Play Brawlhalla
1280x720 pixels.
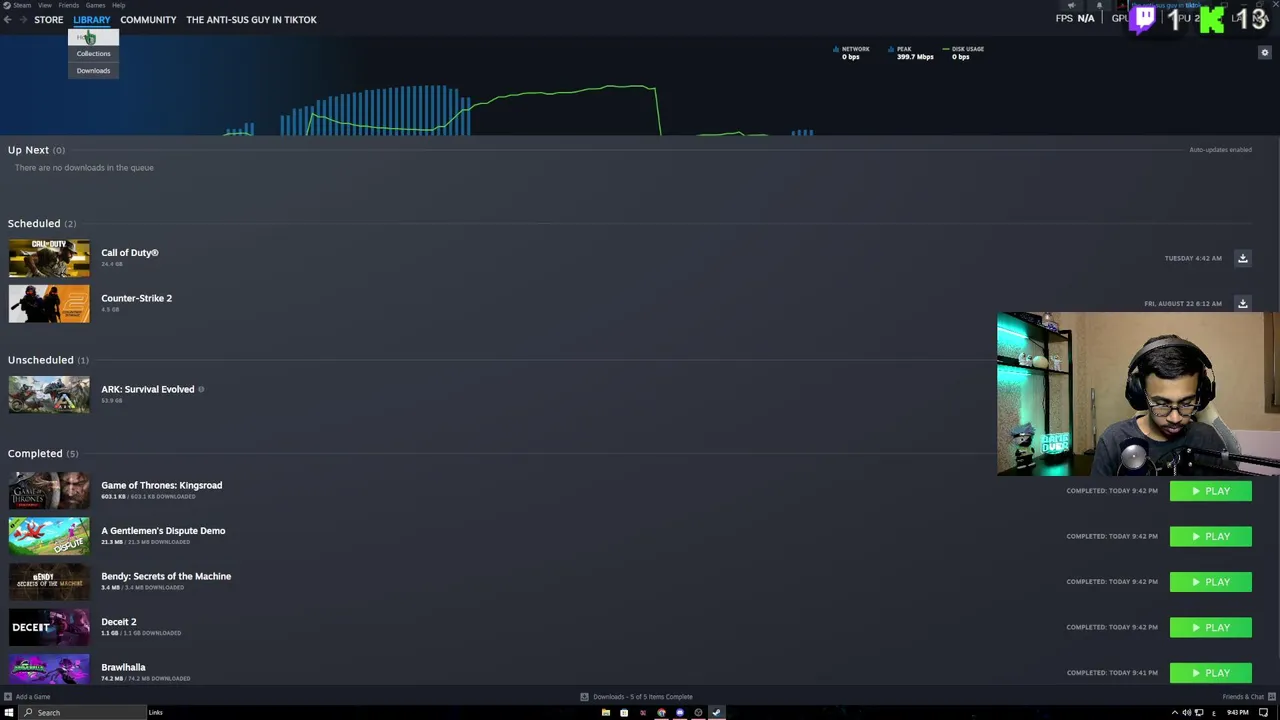1210,672
